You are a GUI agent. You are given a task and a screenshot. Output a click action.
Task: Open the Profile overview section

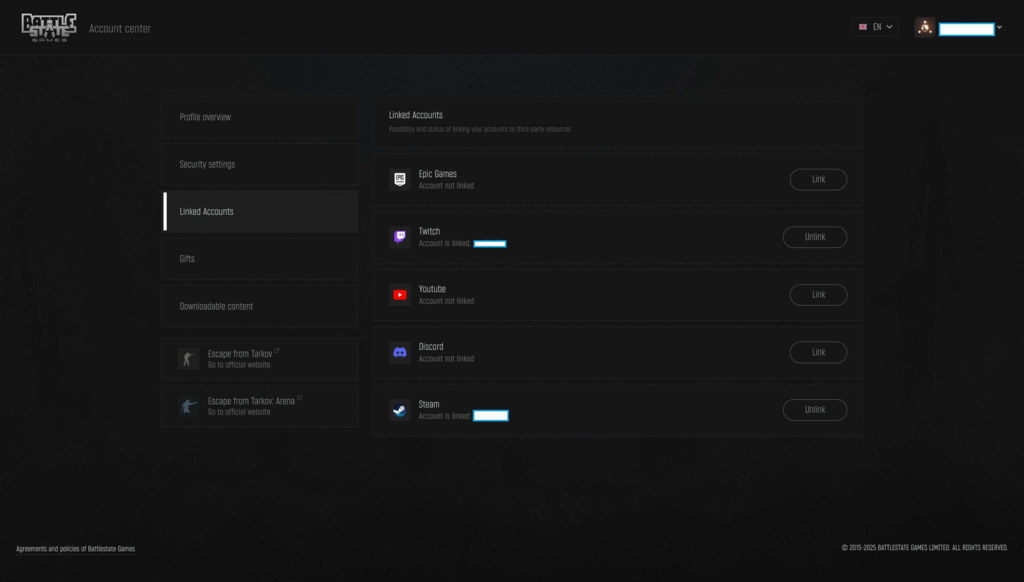click(x=260, y=117)
